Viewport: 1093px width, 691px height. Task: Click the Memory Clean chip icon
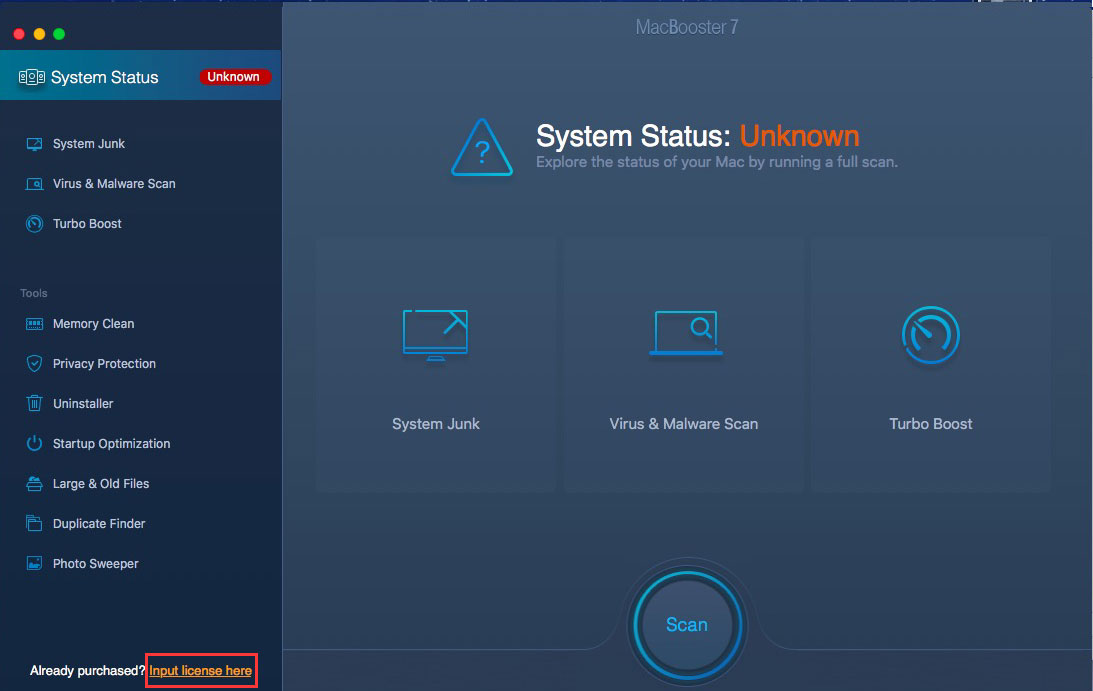click(x=34, y=324)
